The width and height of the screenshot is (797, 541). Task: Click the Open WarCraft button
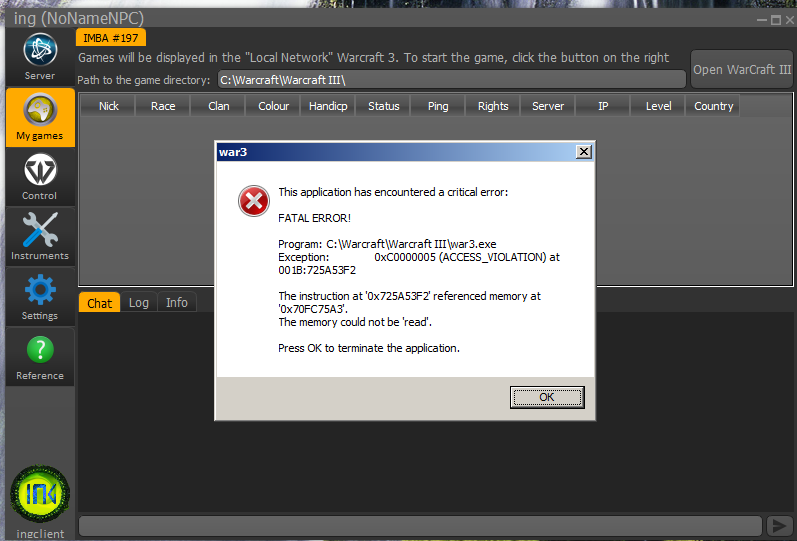click(741, 70)
